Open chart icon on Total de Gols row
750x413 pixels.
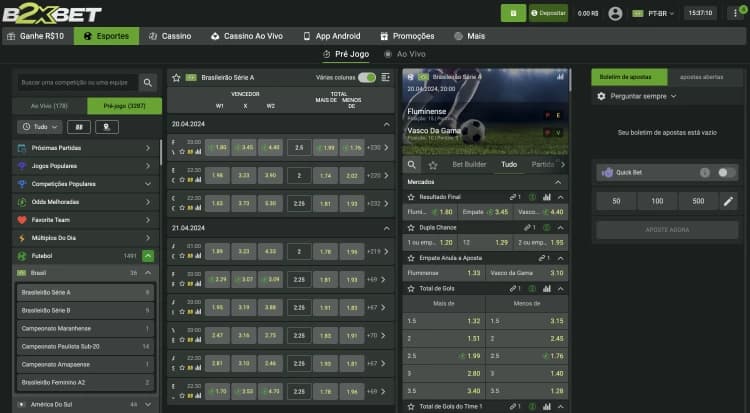click(x=547, y=289)
